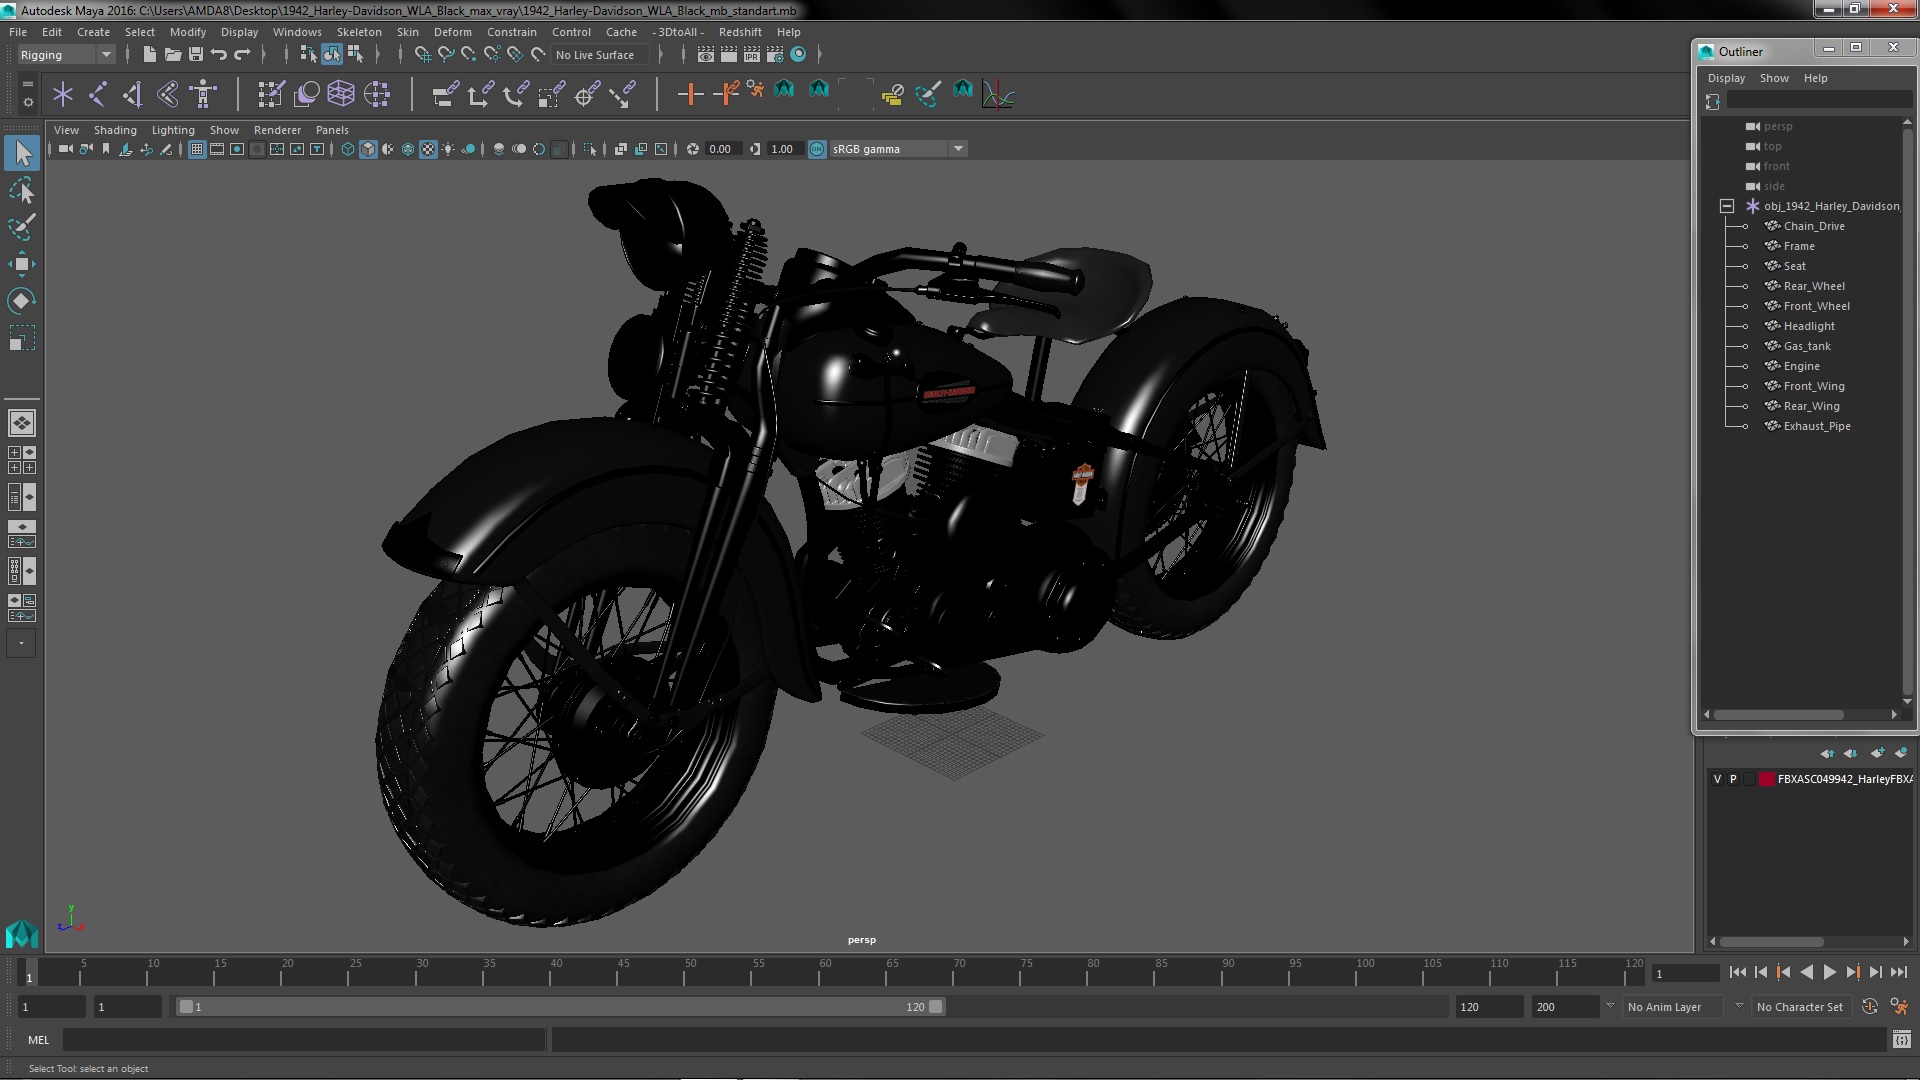Open the File menu
This screenshot has height=1080, width=1920.
(x=18, y=32)
